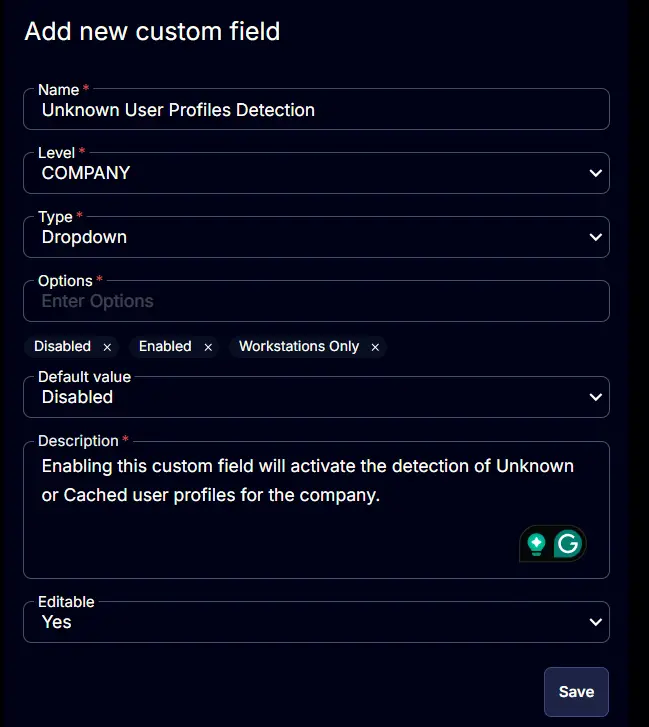Click the Disabled default value text
Viewport: 649px width, 727px height.
click(77, 397)
